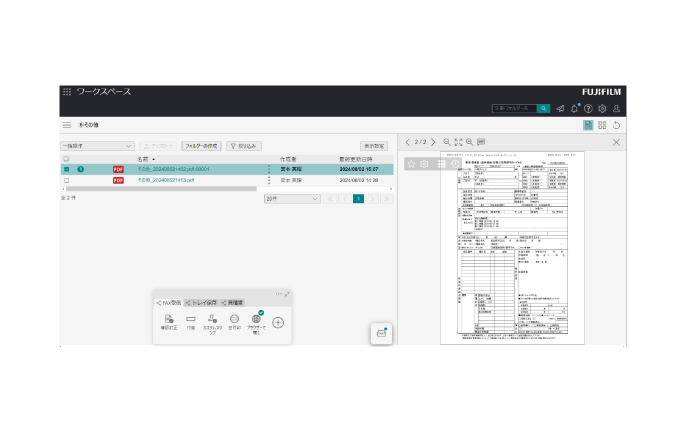Image resolution: width=686 pixels, height=431 pixels.
Task: Click the refresh icon
Action: pos(617,125)
